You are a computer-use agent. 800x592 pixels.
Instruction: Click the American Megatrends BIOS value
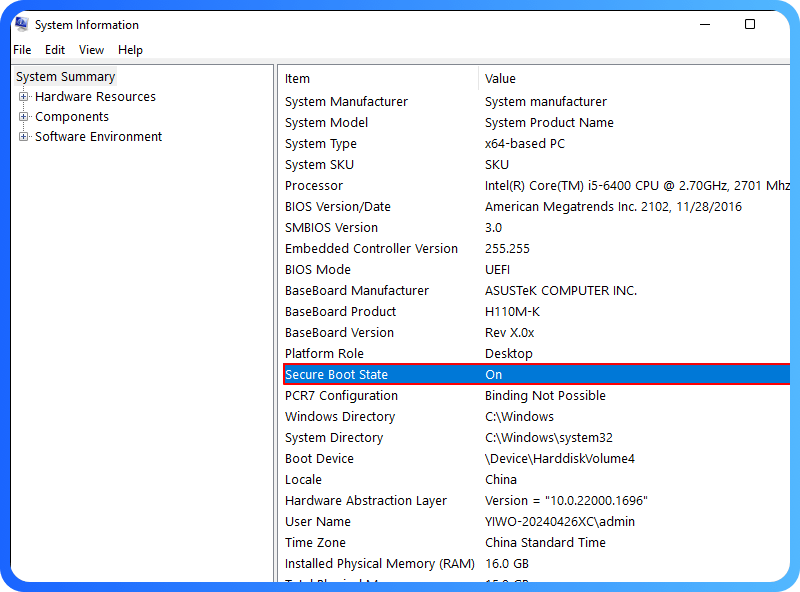613,206
